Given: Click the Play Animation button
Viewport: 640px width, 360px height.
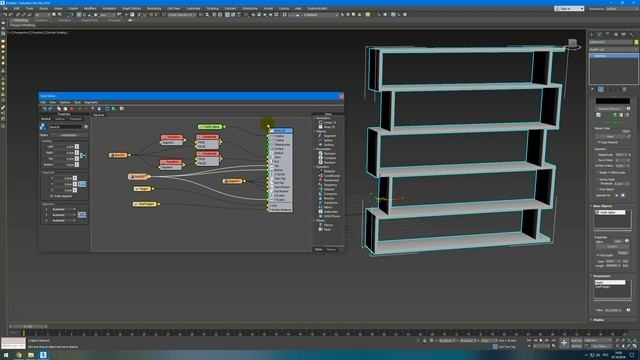Looking at the screenshot, I should (x=541, y=340).
